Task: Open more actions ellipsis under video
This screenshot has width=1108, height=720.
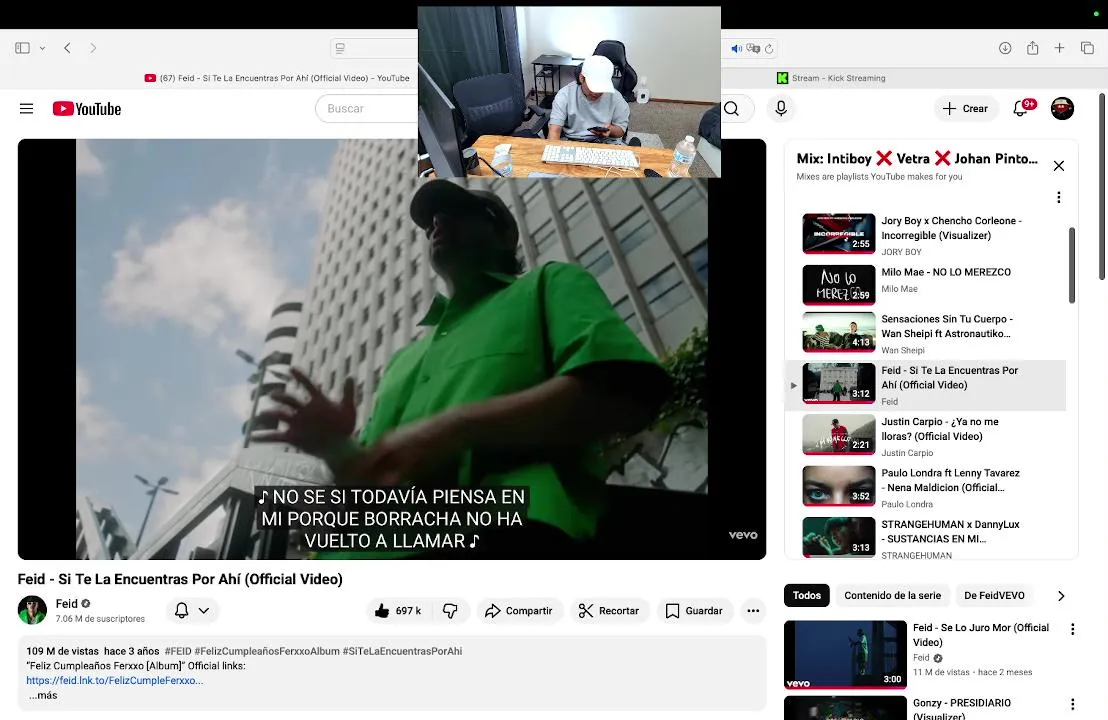Action: (x=753, y=610)
